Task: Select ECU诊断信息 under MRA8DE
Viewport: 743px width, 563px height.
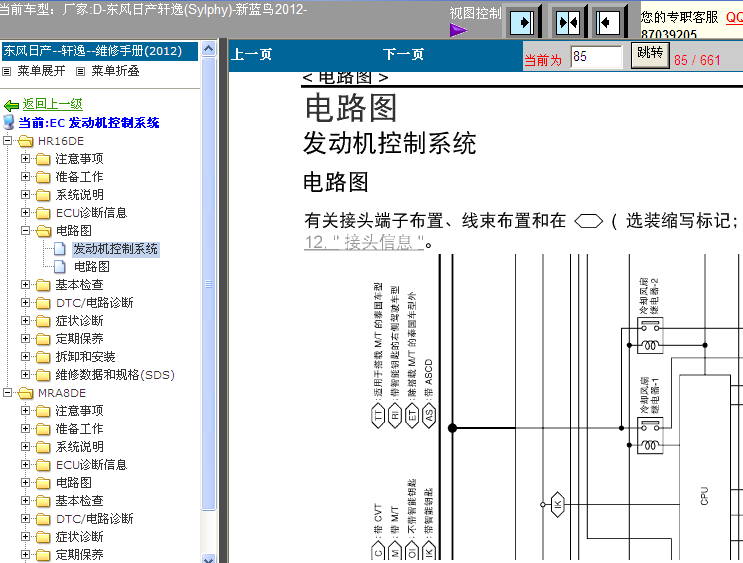Action: 91,465
